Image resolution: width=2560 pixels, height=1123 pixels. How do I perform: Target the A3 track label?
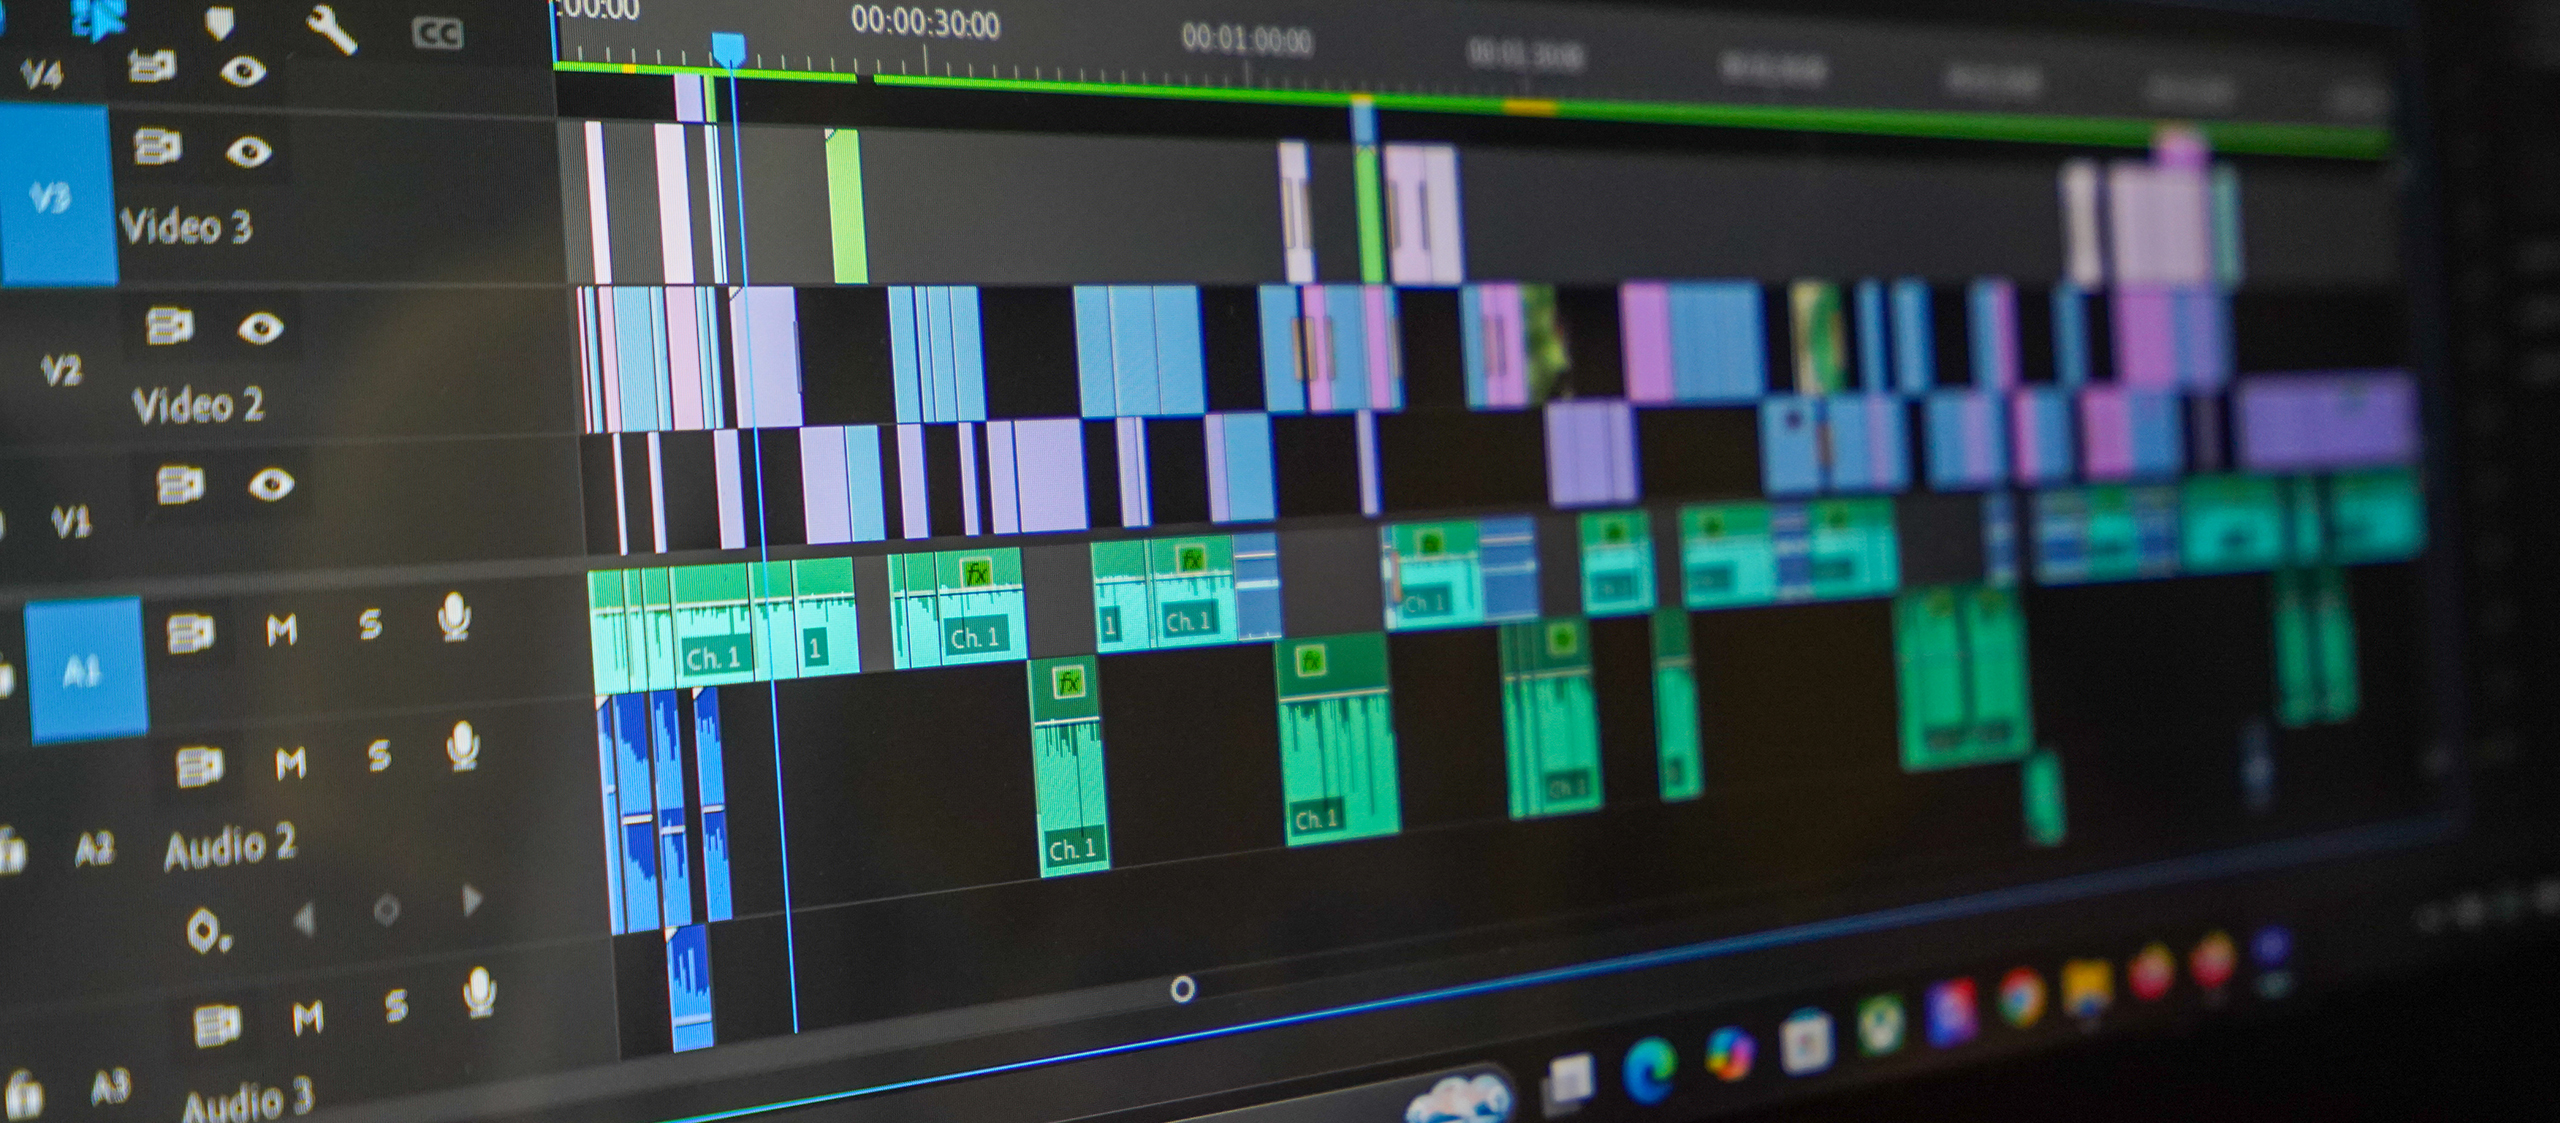pos(110,1089)
